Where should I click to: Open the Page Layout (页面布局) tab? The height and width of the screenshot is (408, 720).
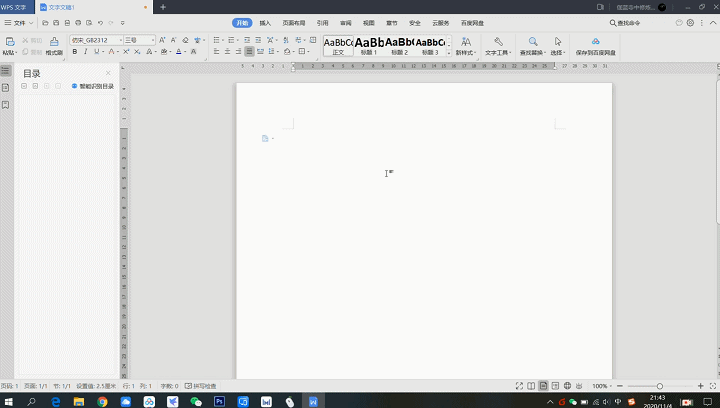tap(293, 22)
